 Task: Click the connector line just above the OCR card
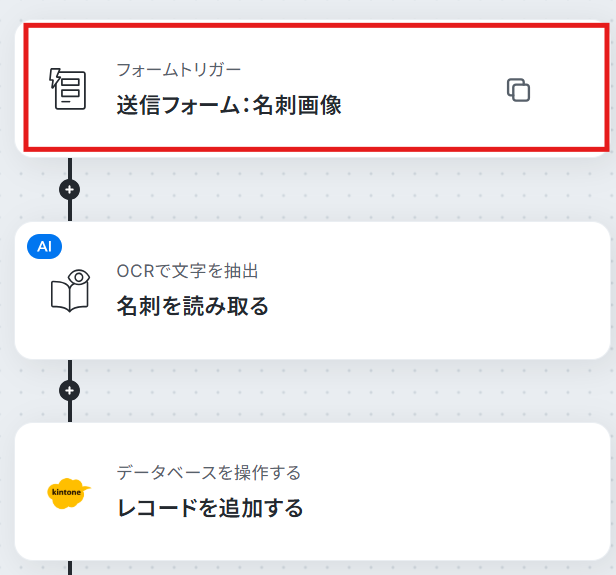click(70, 211)
